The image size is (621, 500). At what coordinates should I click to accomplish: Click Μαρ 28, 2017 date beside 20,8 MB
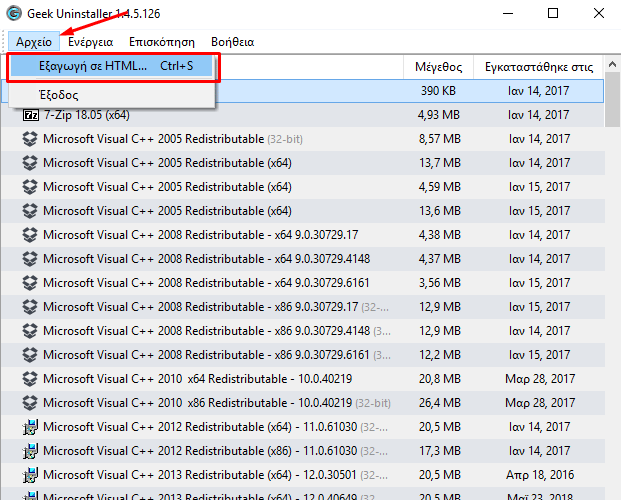(x=540, y=379)
